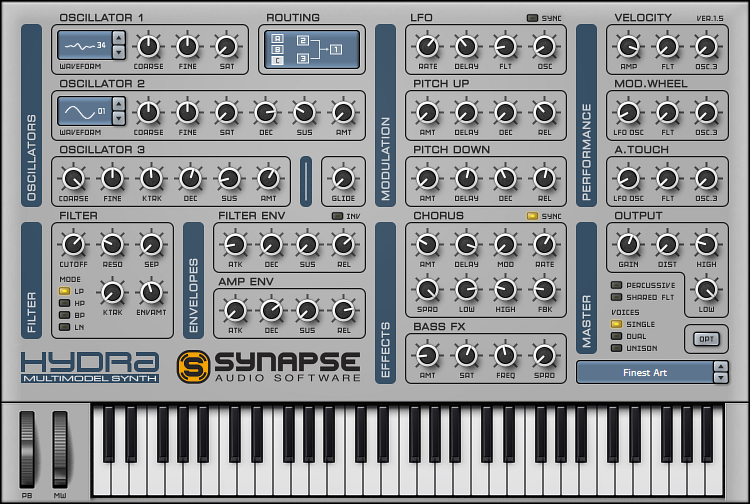Open the Finest Art preset menu
Image resolution: width=750 pixels, height=504 pixels.
pyautogui.click(x=643, y=372)
